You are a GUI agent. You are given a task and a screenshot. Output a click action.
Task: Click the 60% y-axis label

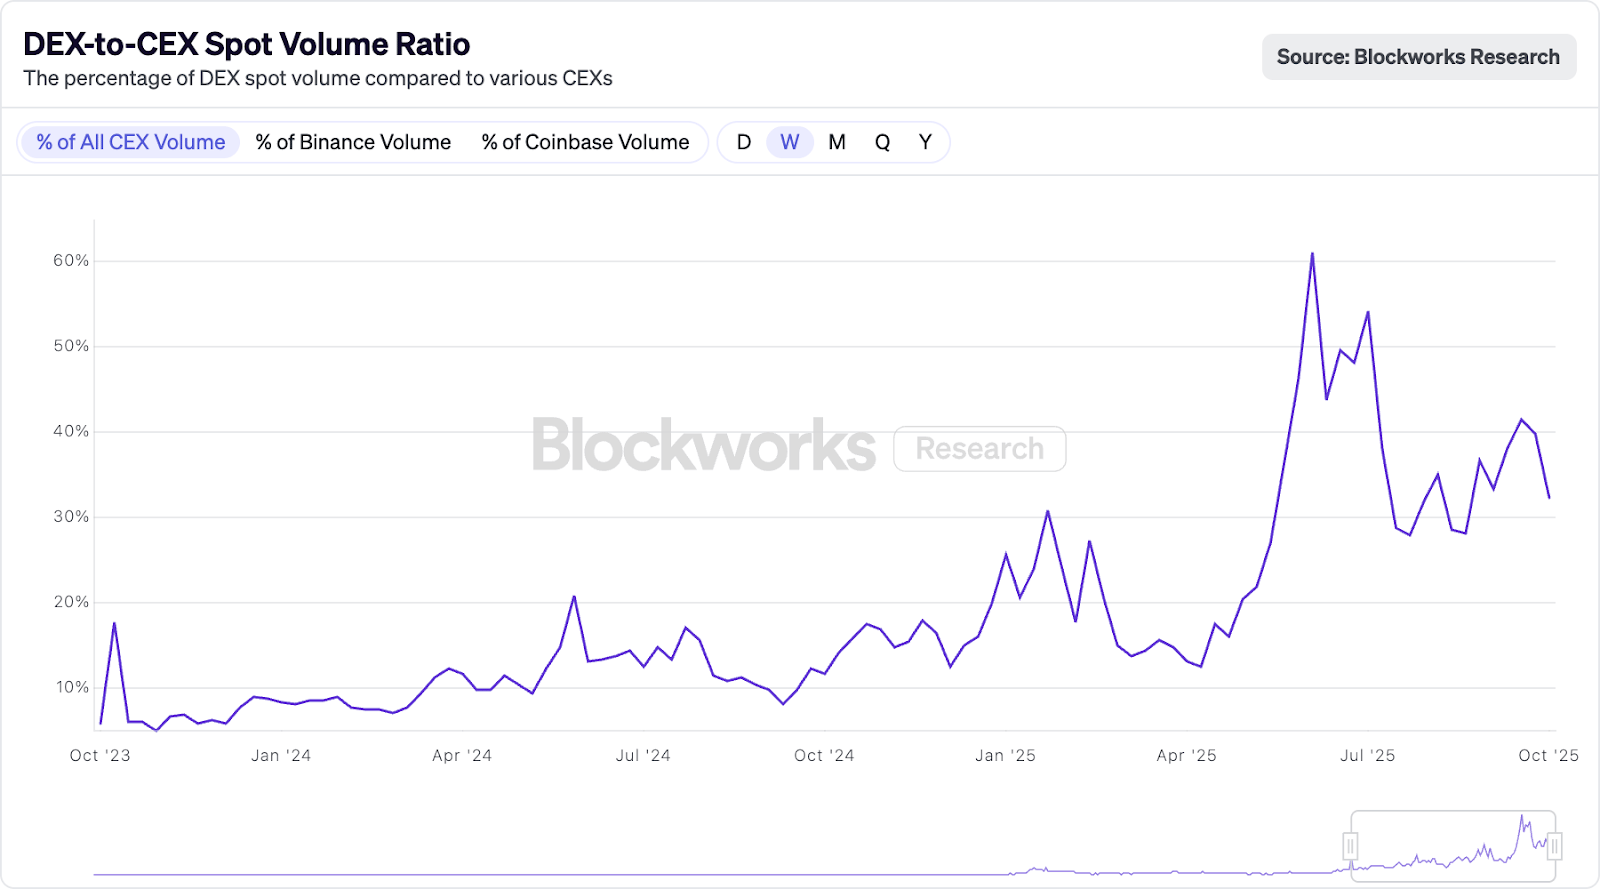[71, 261]
